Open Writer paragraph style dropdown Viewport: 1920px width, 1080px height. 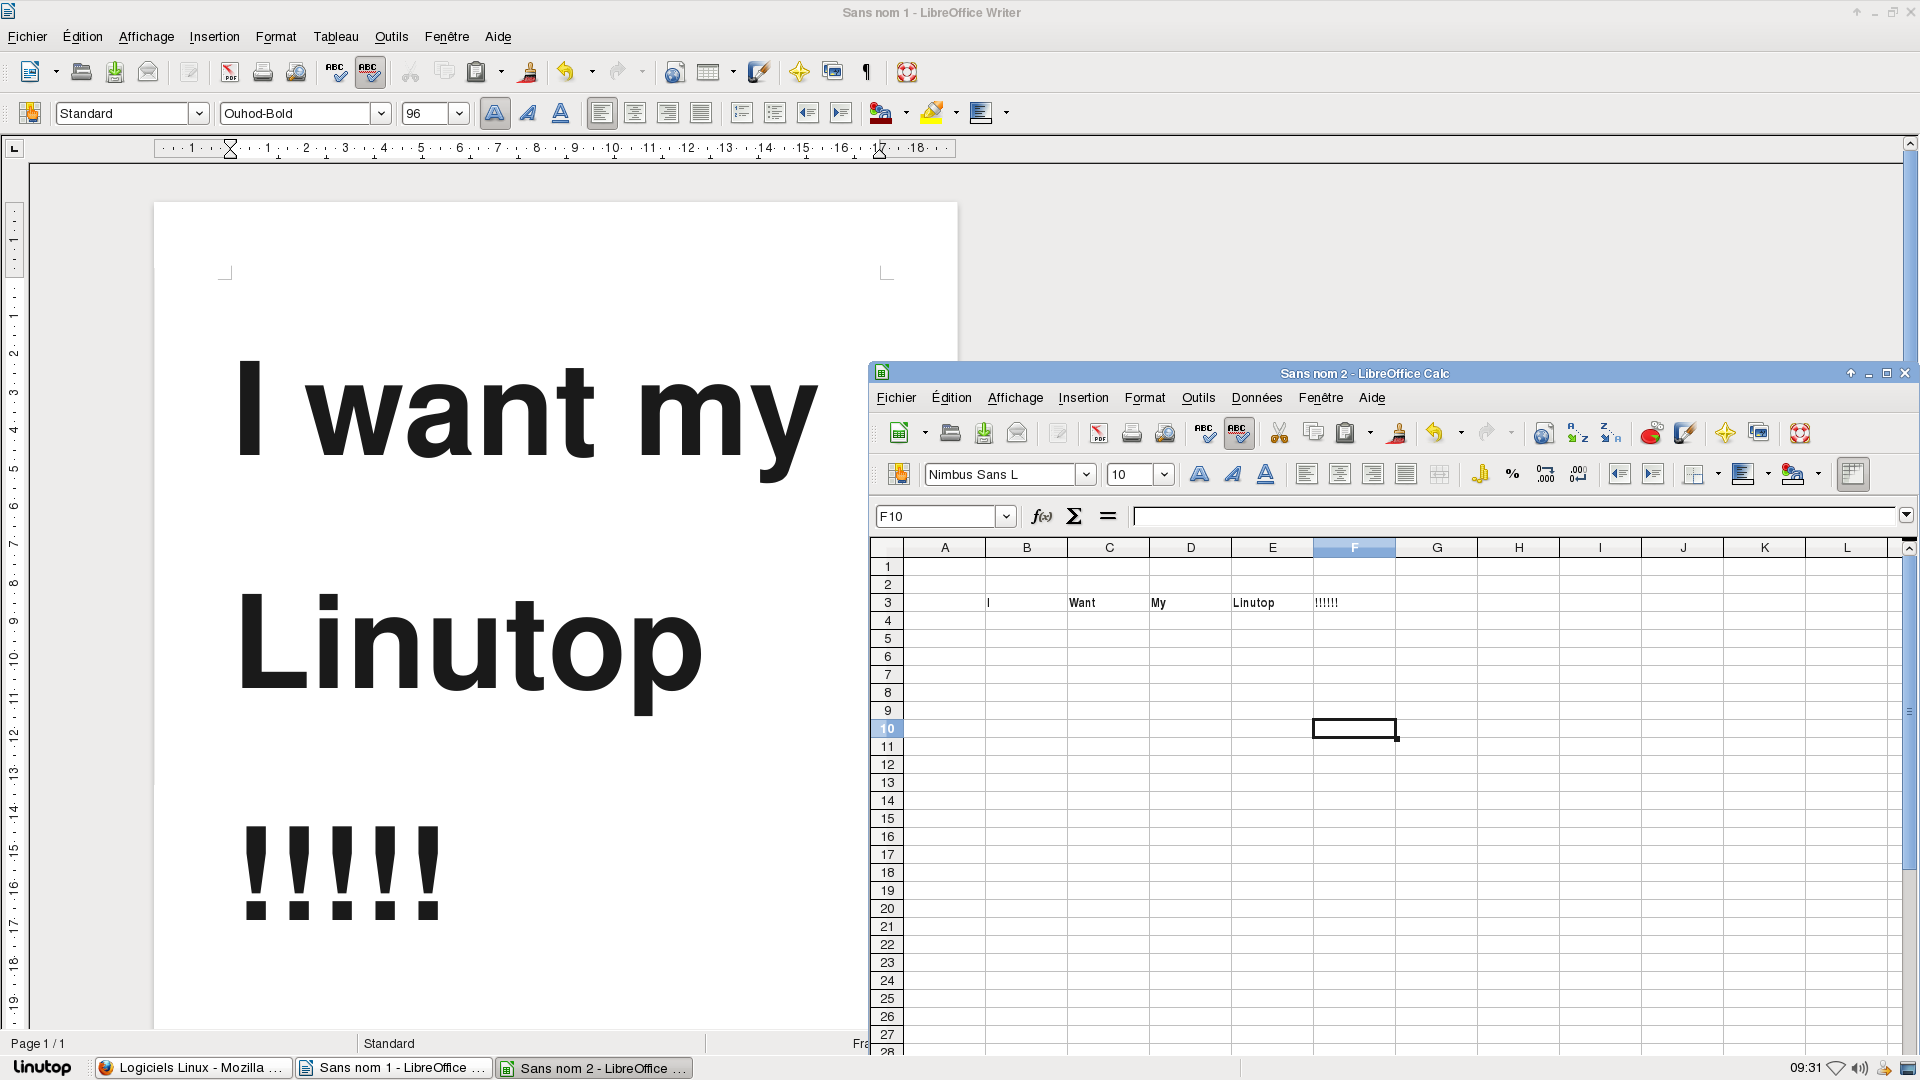pos(199,113)
